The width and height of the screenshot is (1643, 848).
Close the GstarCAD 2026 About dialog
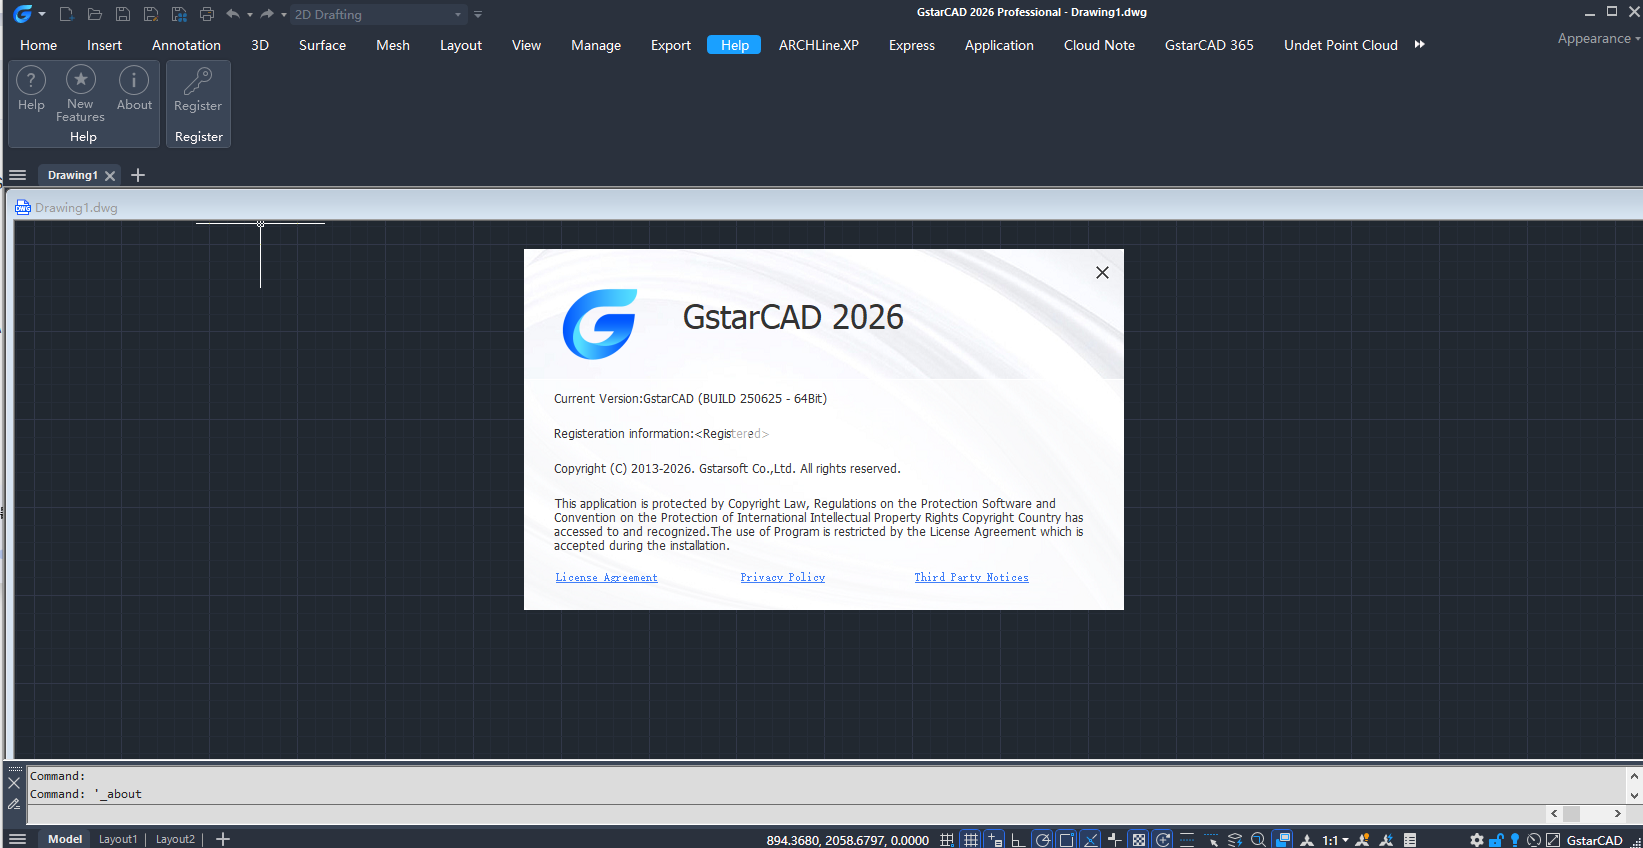click(x=1102, y=272)
